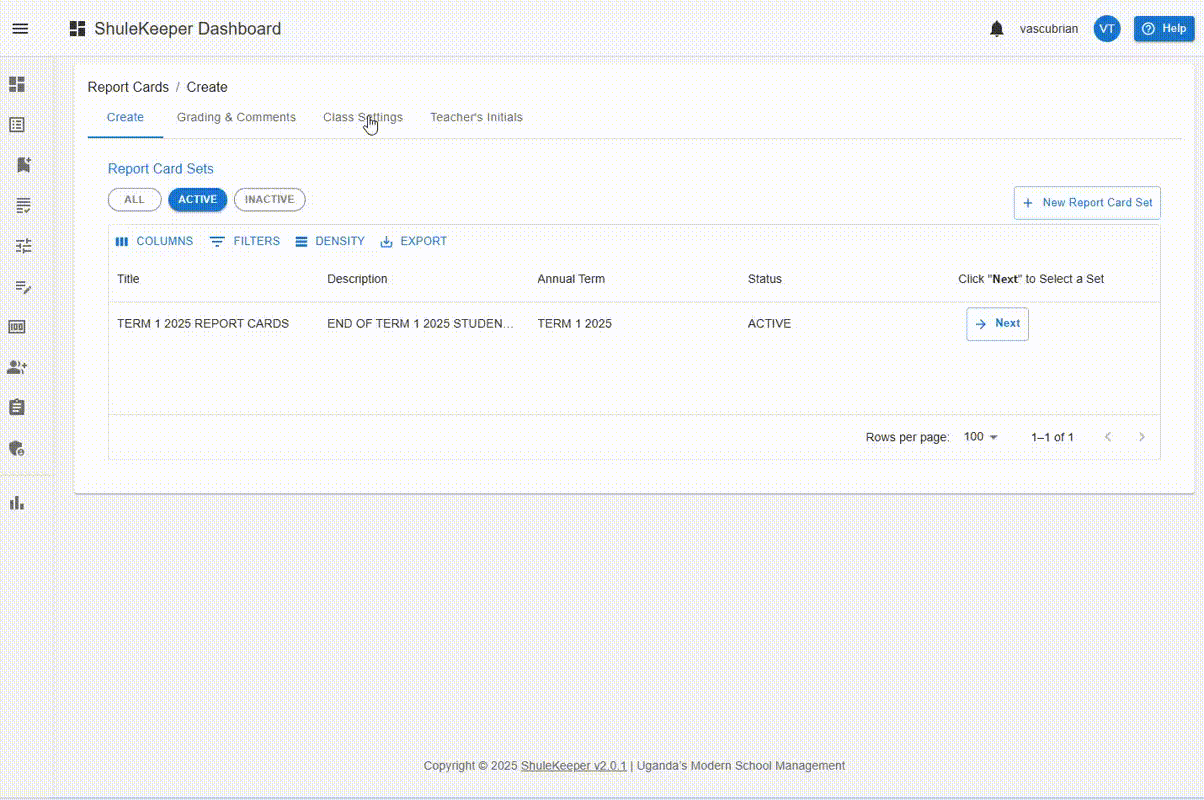The image size is (1204, 800).
Task: Open the rows per page dropdown
Action: pyautogui.click(x=980, y=437)
